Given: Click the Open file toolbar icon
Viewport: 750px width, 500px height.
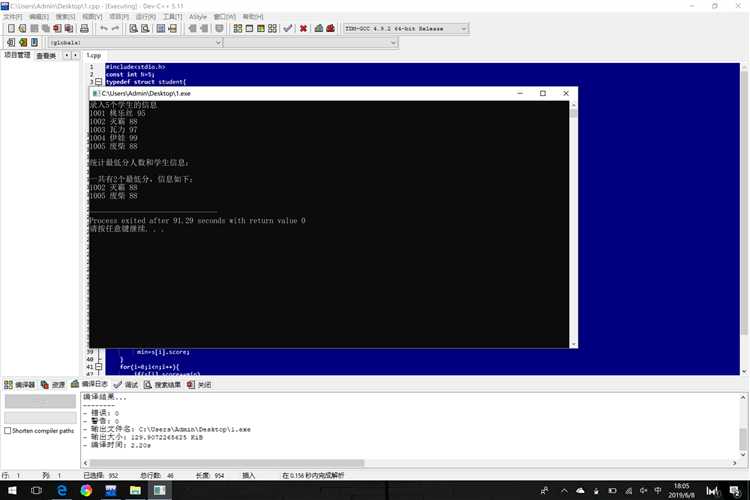Looking at the screenshot, I should [22, 29].
